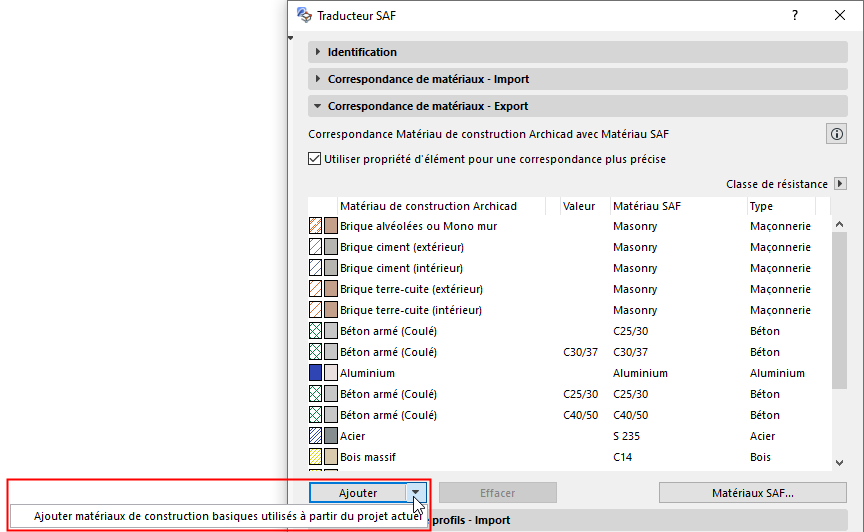The image size is (864, 532).
Task: Click hatch icon of Béton armé C25/30 without Valeur
Action: point(315,330)
